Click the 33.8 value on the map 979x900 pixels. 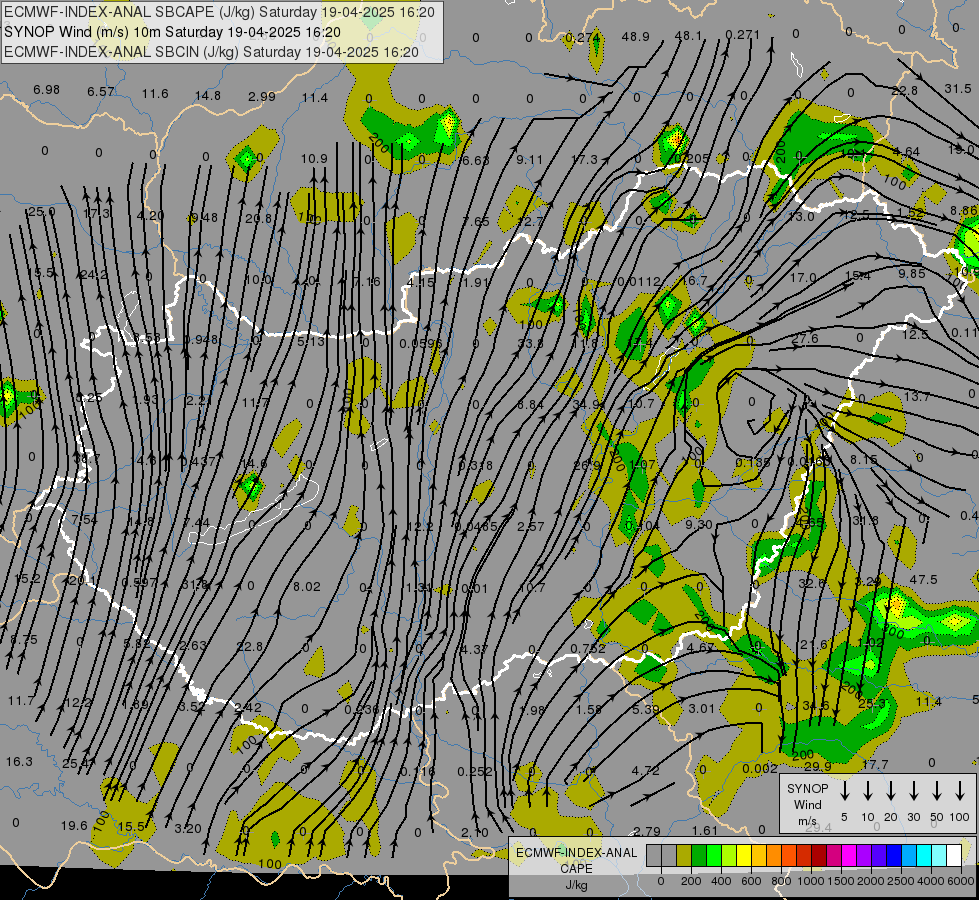[x=530, y=344]
